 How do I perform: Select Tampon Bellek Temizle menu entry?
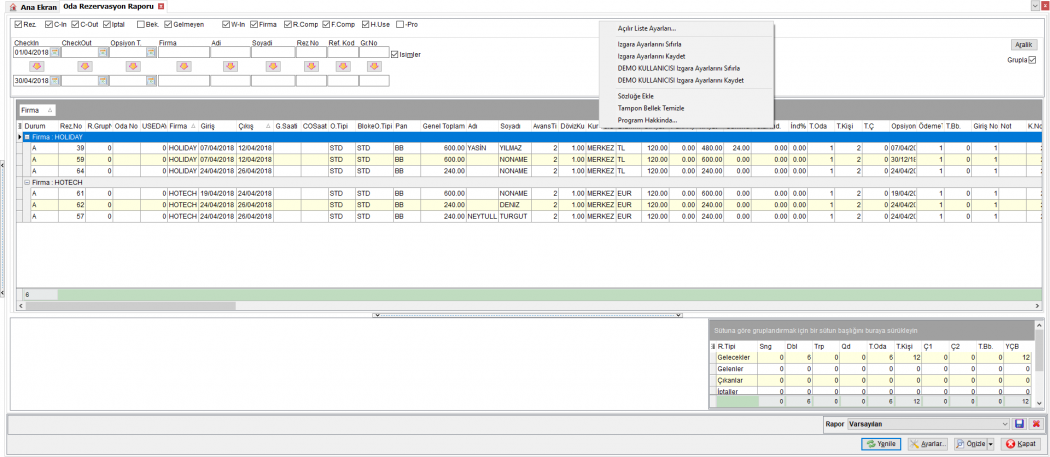coord(651,108)
